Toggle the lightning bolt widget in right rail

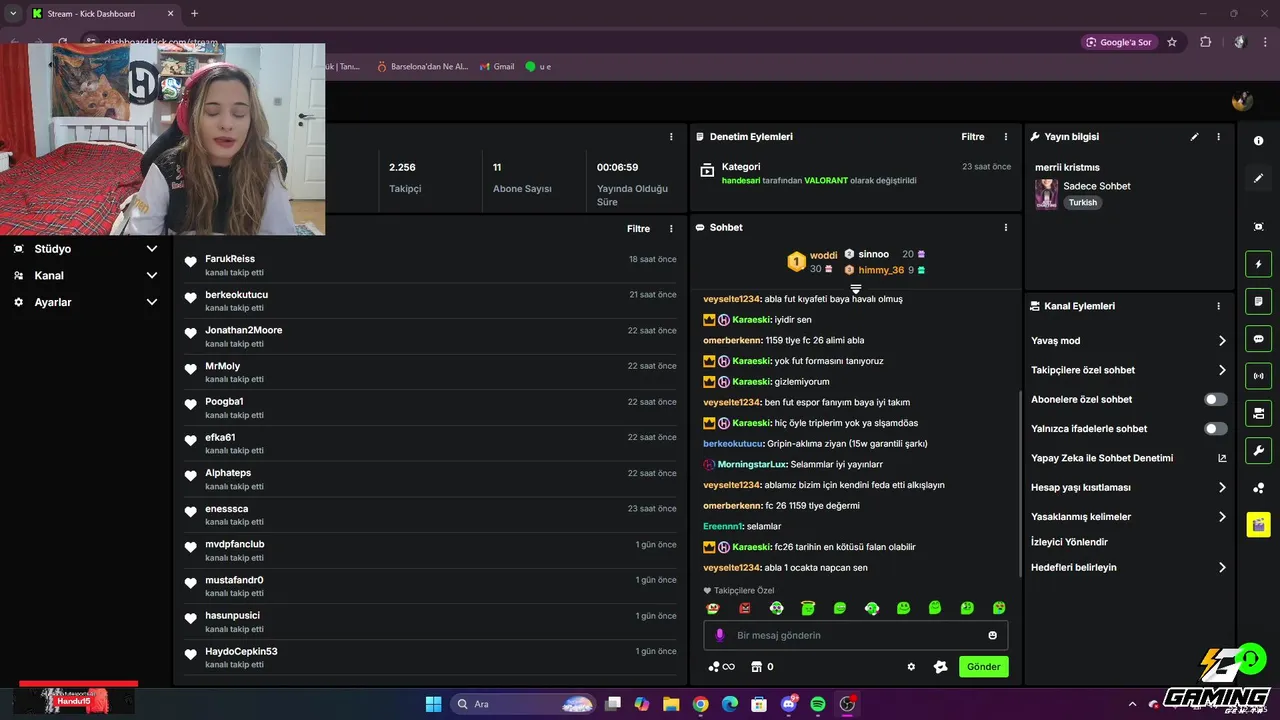coord(1258,264)
